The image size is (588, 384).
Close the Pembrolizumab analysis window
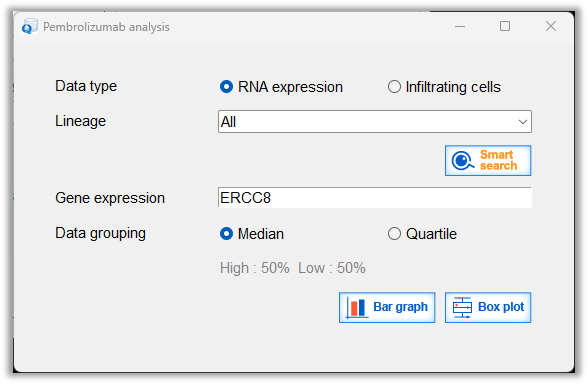click(x=550, y=26)
